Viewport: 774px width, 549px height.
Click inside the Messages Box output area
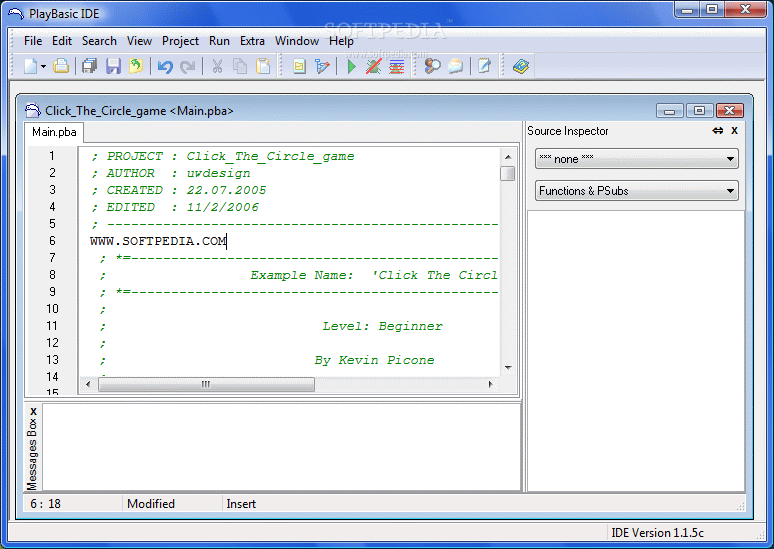(x=281, y=447)
